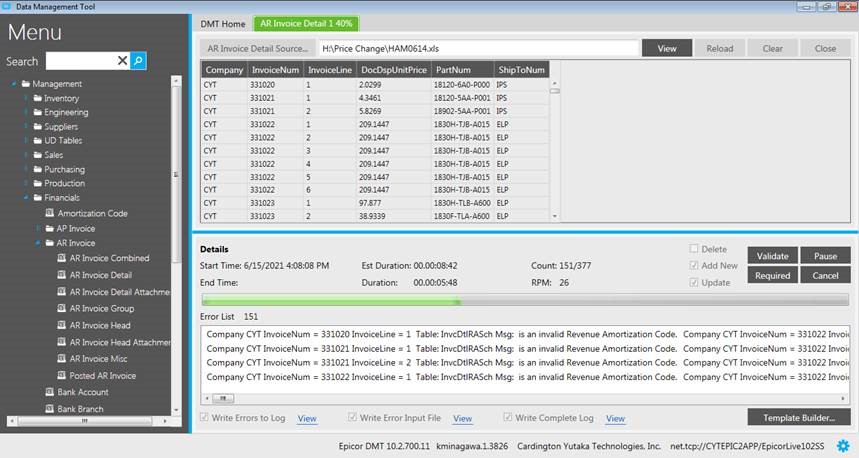Toggle Write Error Input File checkbox
The height and width of the screenshot is (458, 859).
click(352, 417)
